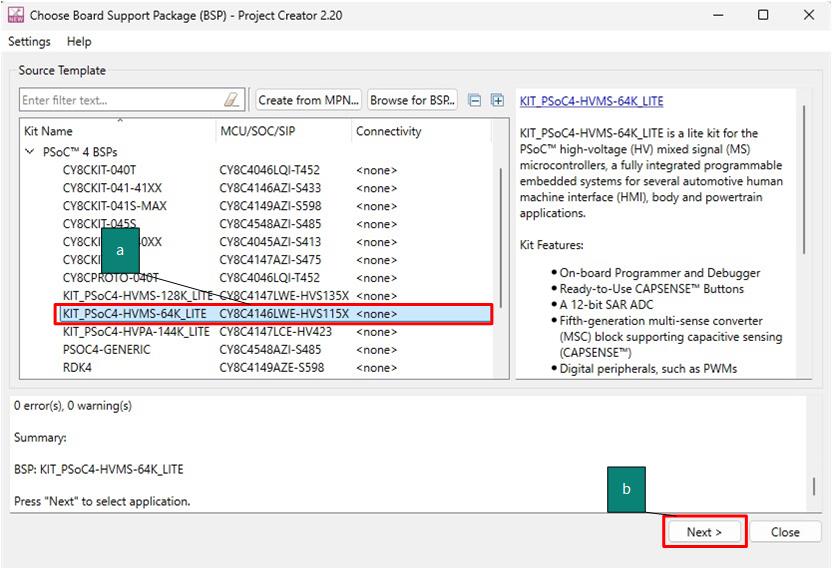Click 'A 12-bit SAR ADC' feature text

[x=606, y=305]
